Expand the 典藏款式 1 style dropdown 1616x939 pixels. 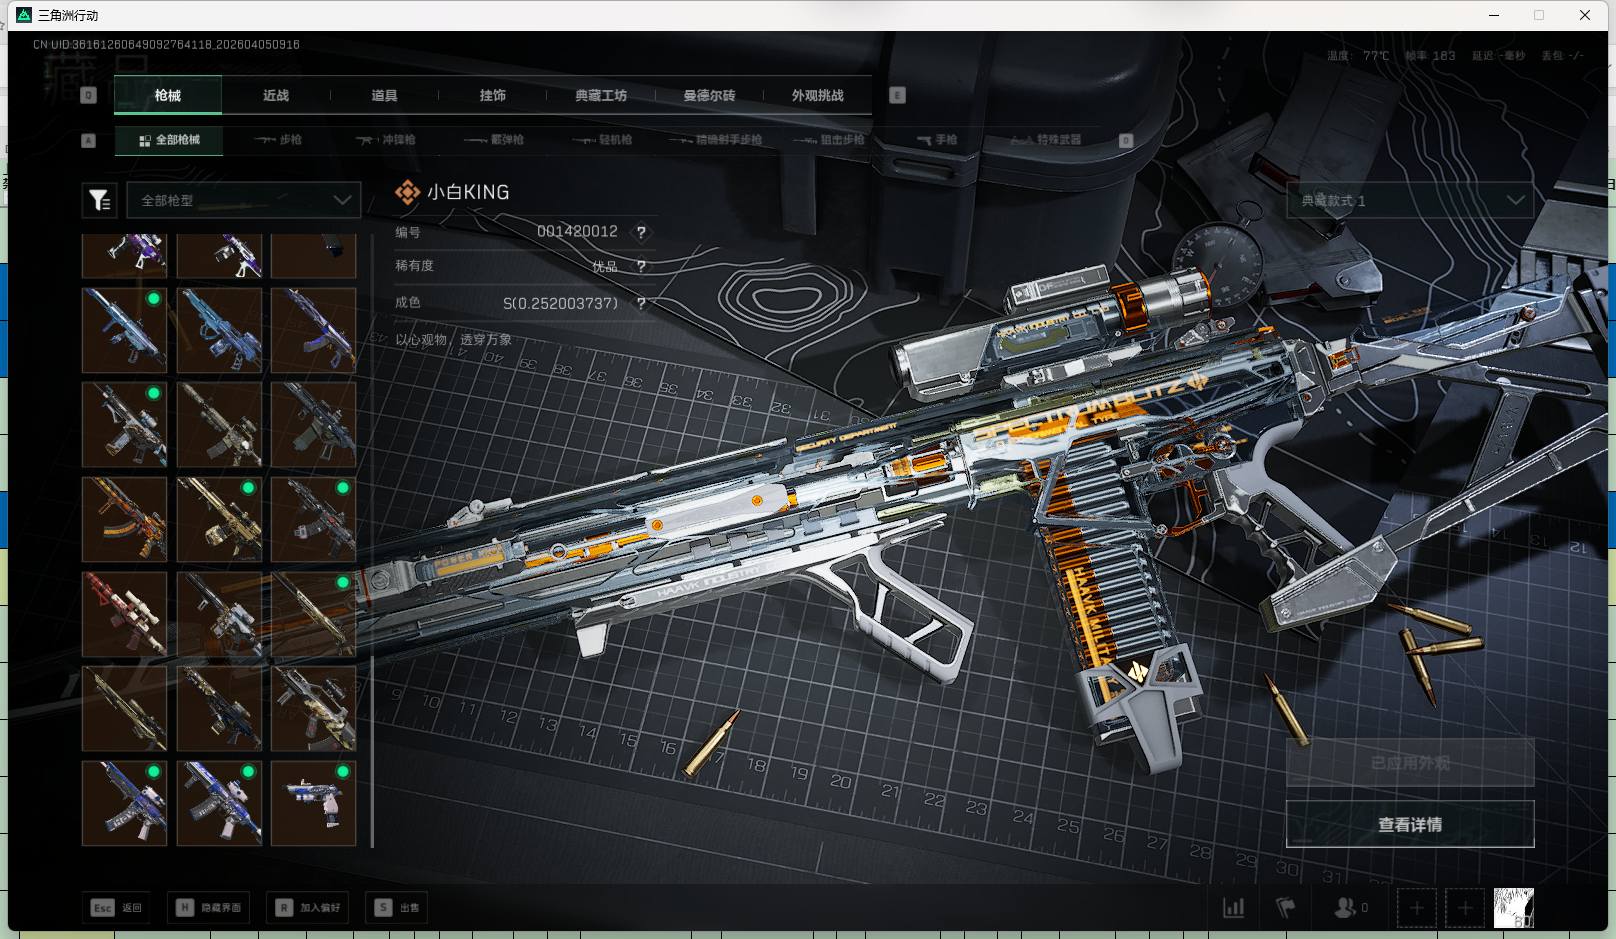(x=1410, y=200)
